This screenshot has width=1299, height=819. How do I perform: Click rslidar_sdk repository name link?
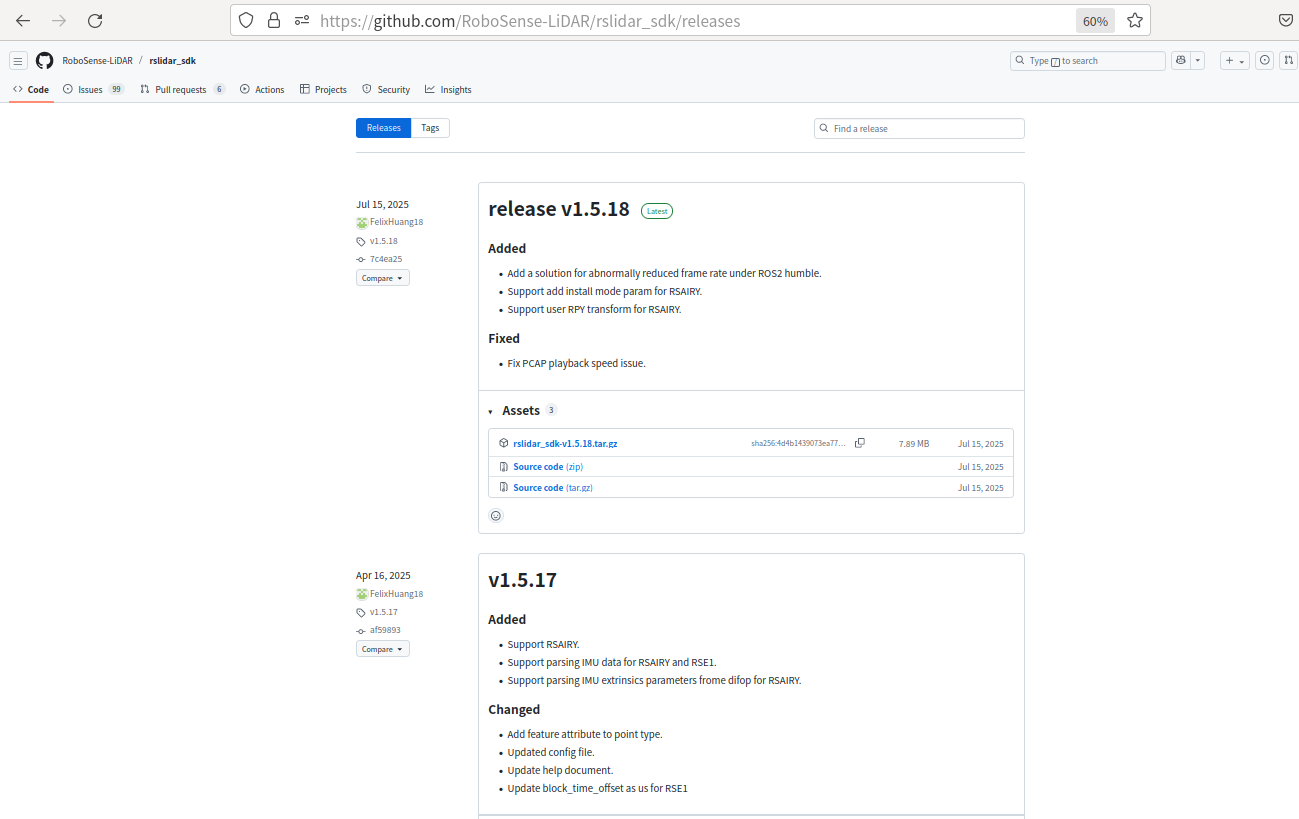172,61
